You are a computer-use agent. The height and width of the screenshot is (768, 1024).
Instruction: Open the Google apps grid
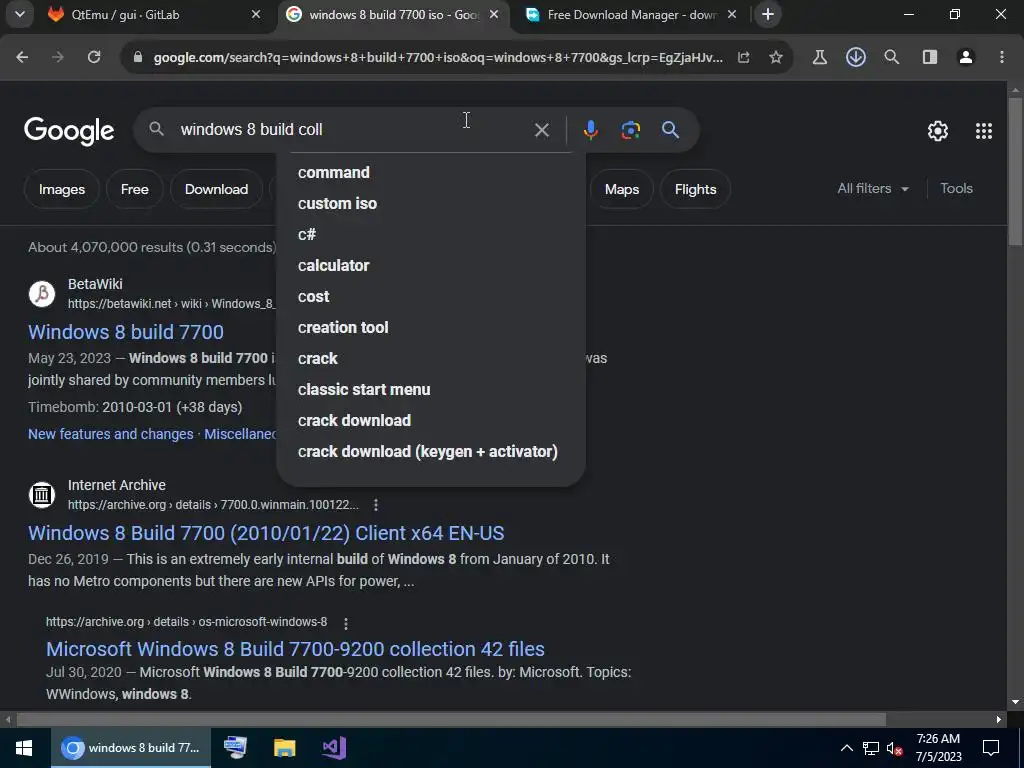coord(984,131)
